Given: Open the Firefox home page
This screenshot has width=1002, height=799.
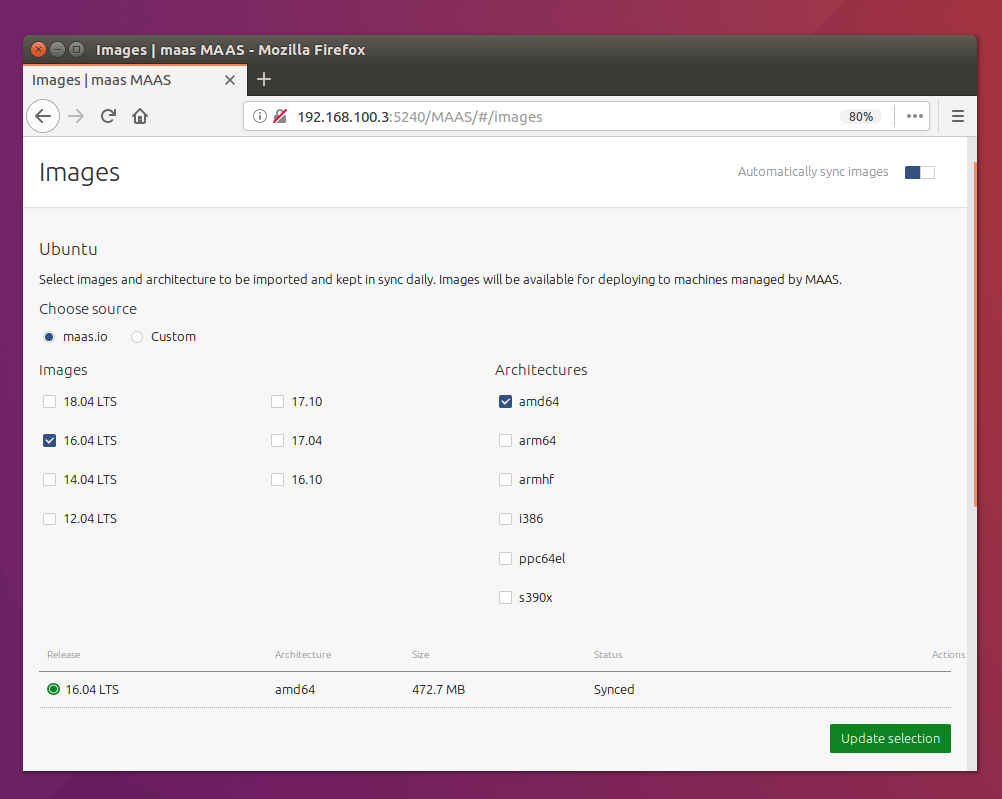Looking at the screenshot, I should [140, 116].
